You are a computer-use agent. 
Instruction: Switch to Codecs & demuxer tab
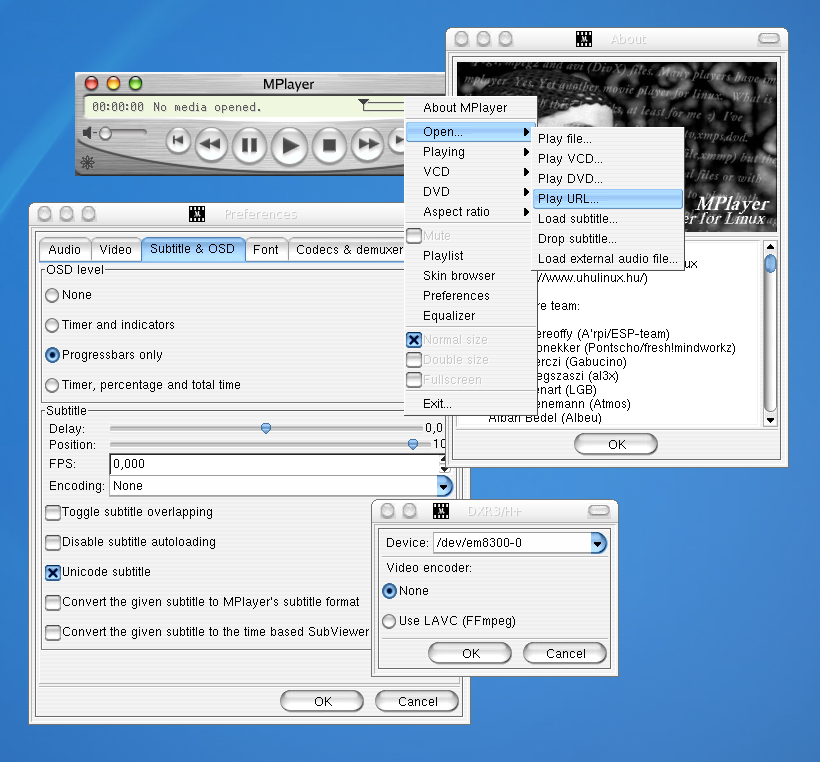(x=347, y=250)
